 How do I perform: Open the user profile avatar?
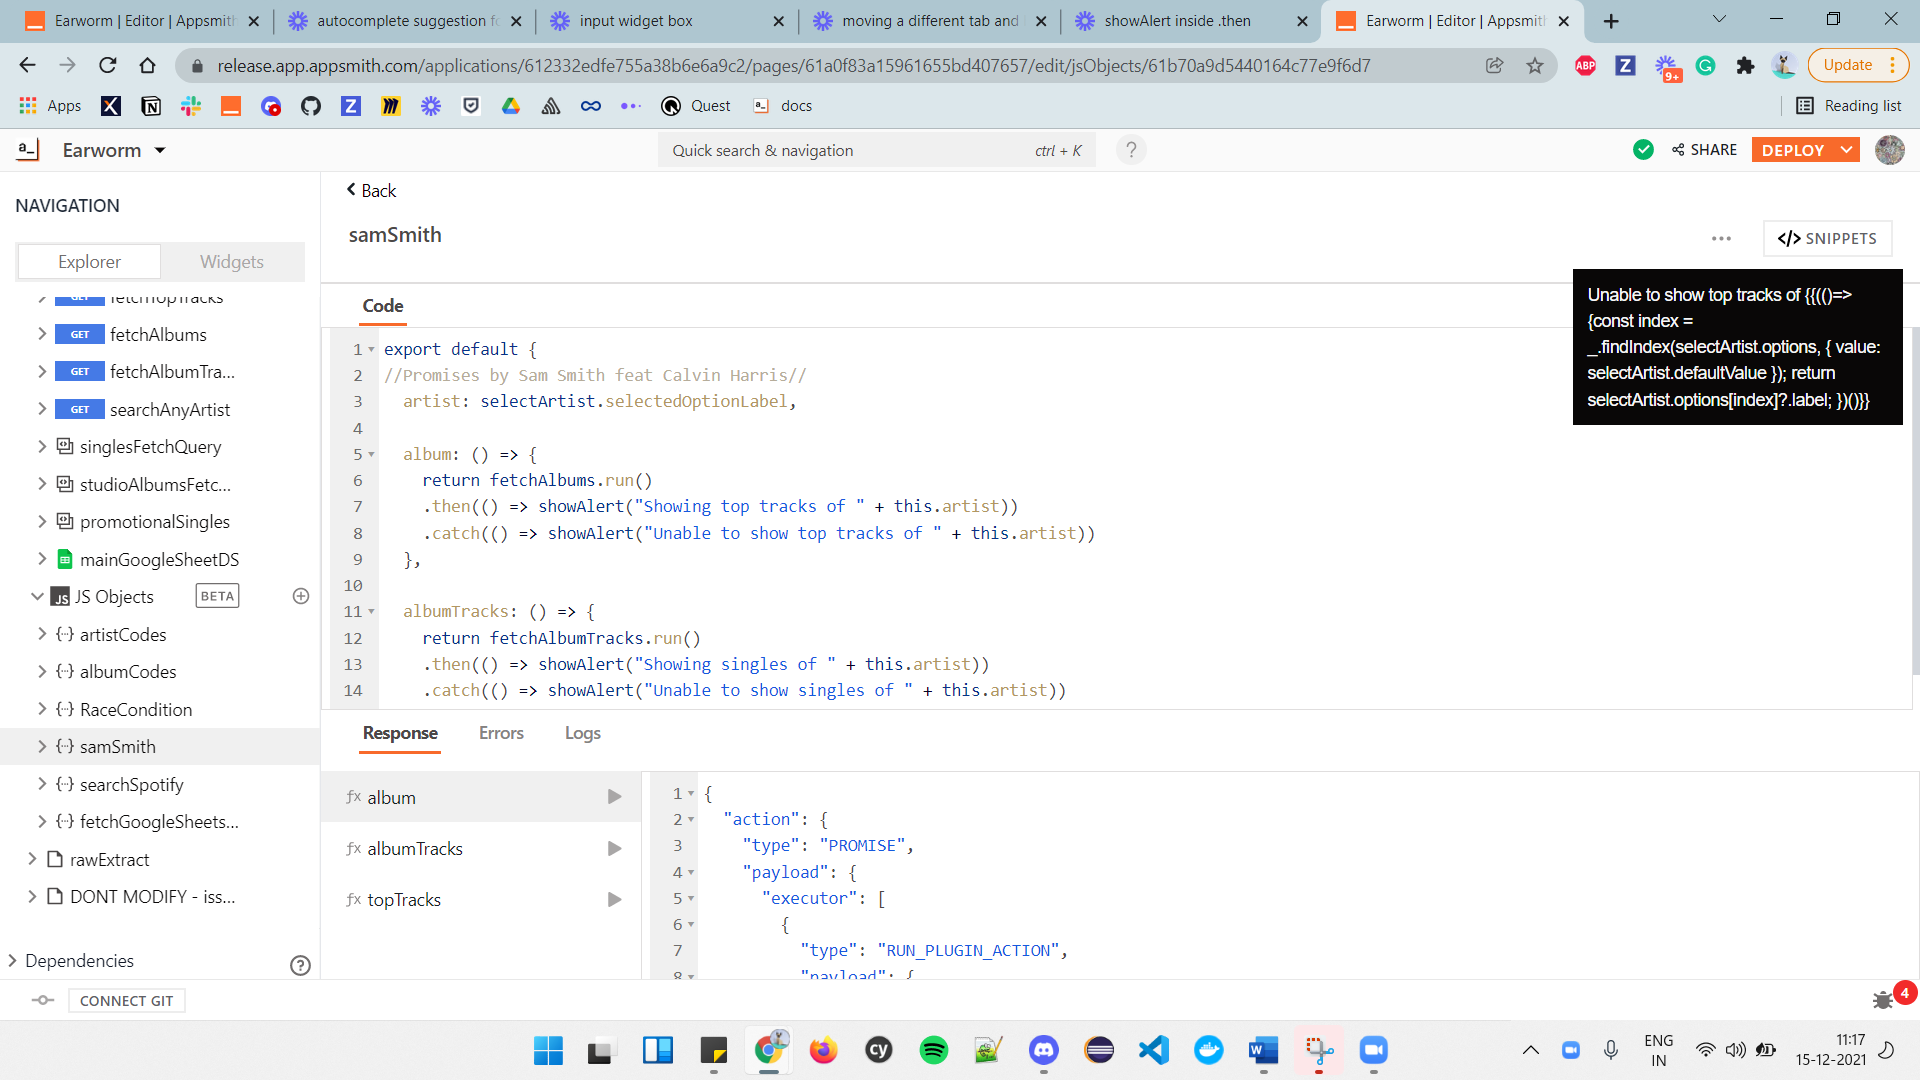1889,150
